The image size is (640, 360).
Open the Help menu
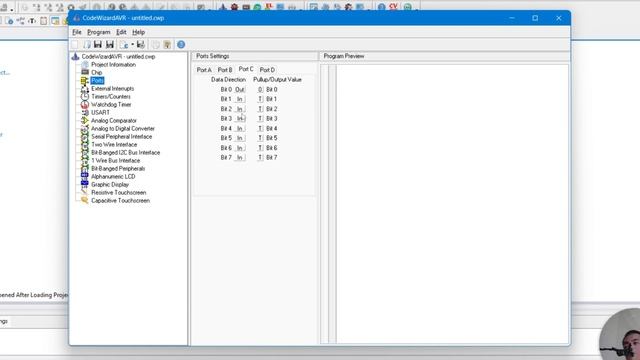pyautogui.click(x=139, y=32)
